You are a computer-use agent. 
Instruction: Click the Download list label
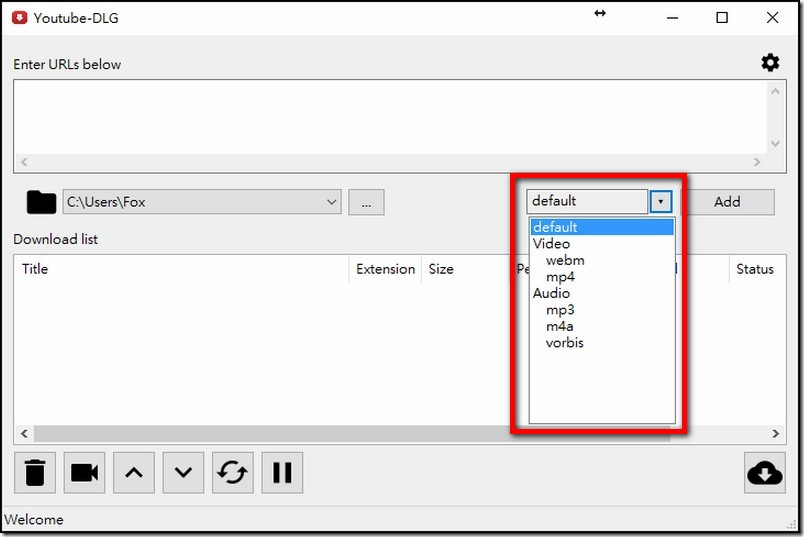point(55,239)
